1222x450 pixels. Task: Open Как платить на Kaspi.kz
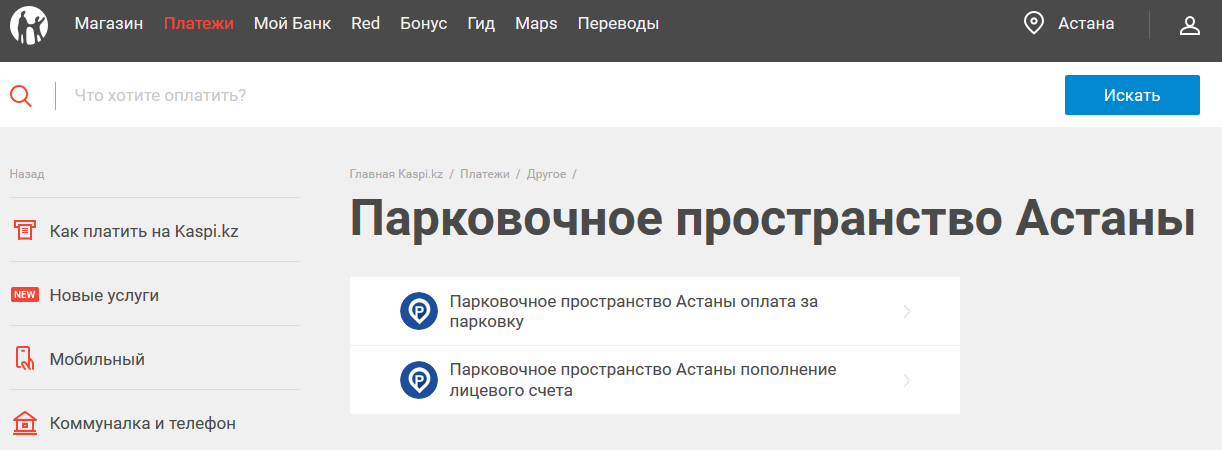[144, 231]
